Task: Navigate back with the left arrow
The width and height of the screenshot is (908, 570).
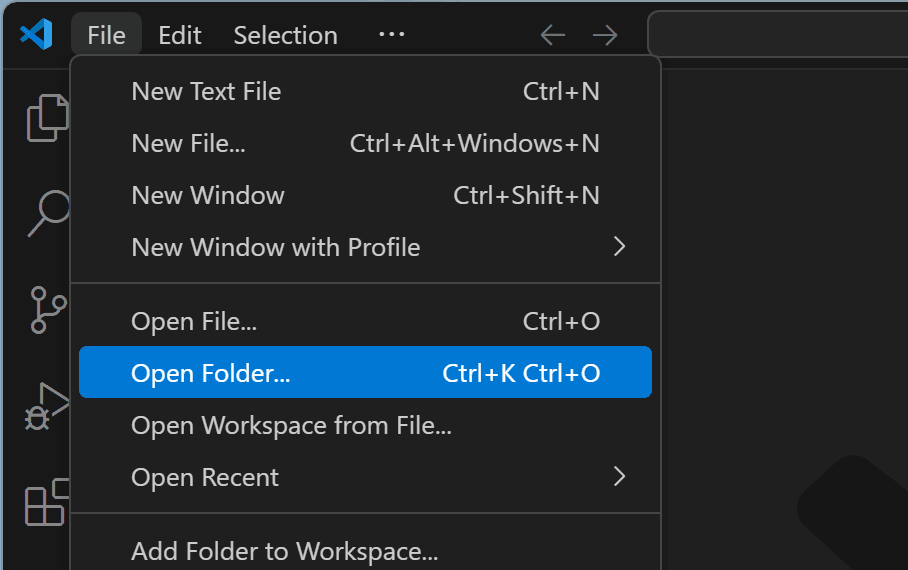Action: [x=552, y=35]
